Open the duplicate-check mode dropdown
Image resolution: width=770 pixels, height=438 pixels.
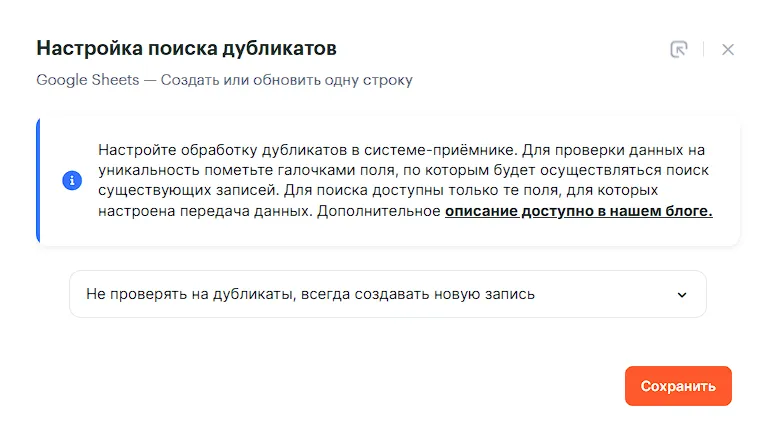387,294
